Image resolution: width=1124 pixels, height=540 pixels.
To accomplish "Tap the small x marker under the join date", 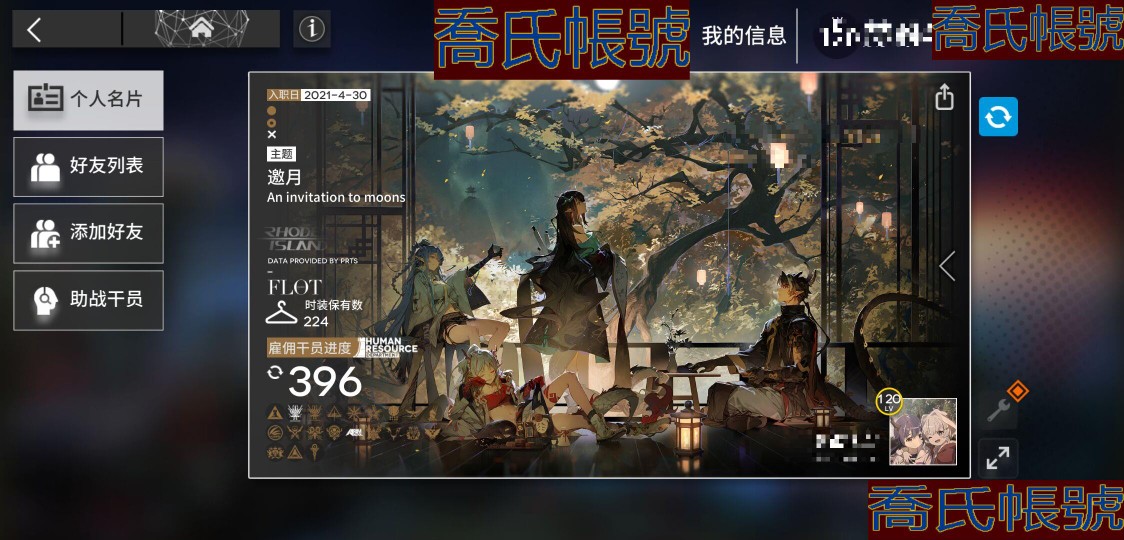I will pyautogui.click(x=272, y=134).
